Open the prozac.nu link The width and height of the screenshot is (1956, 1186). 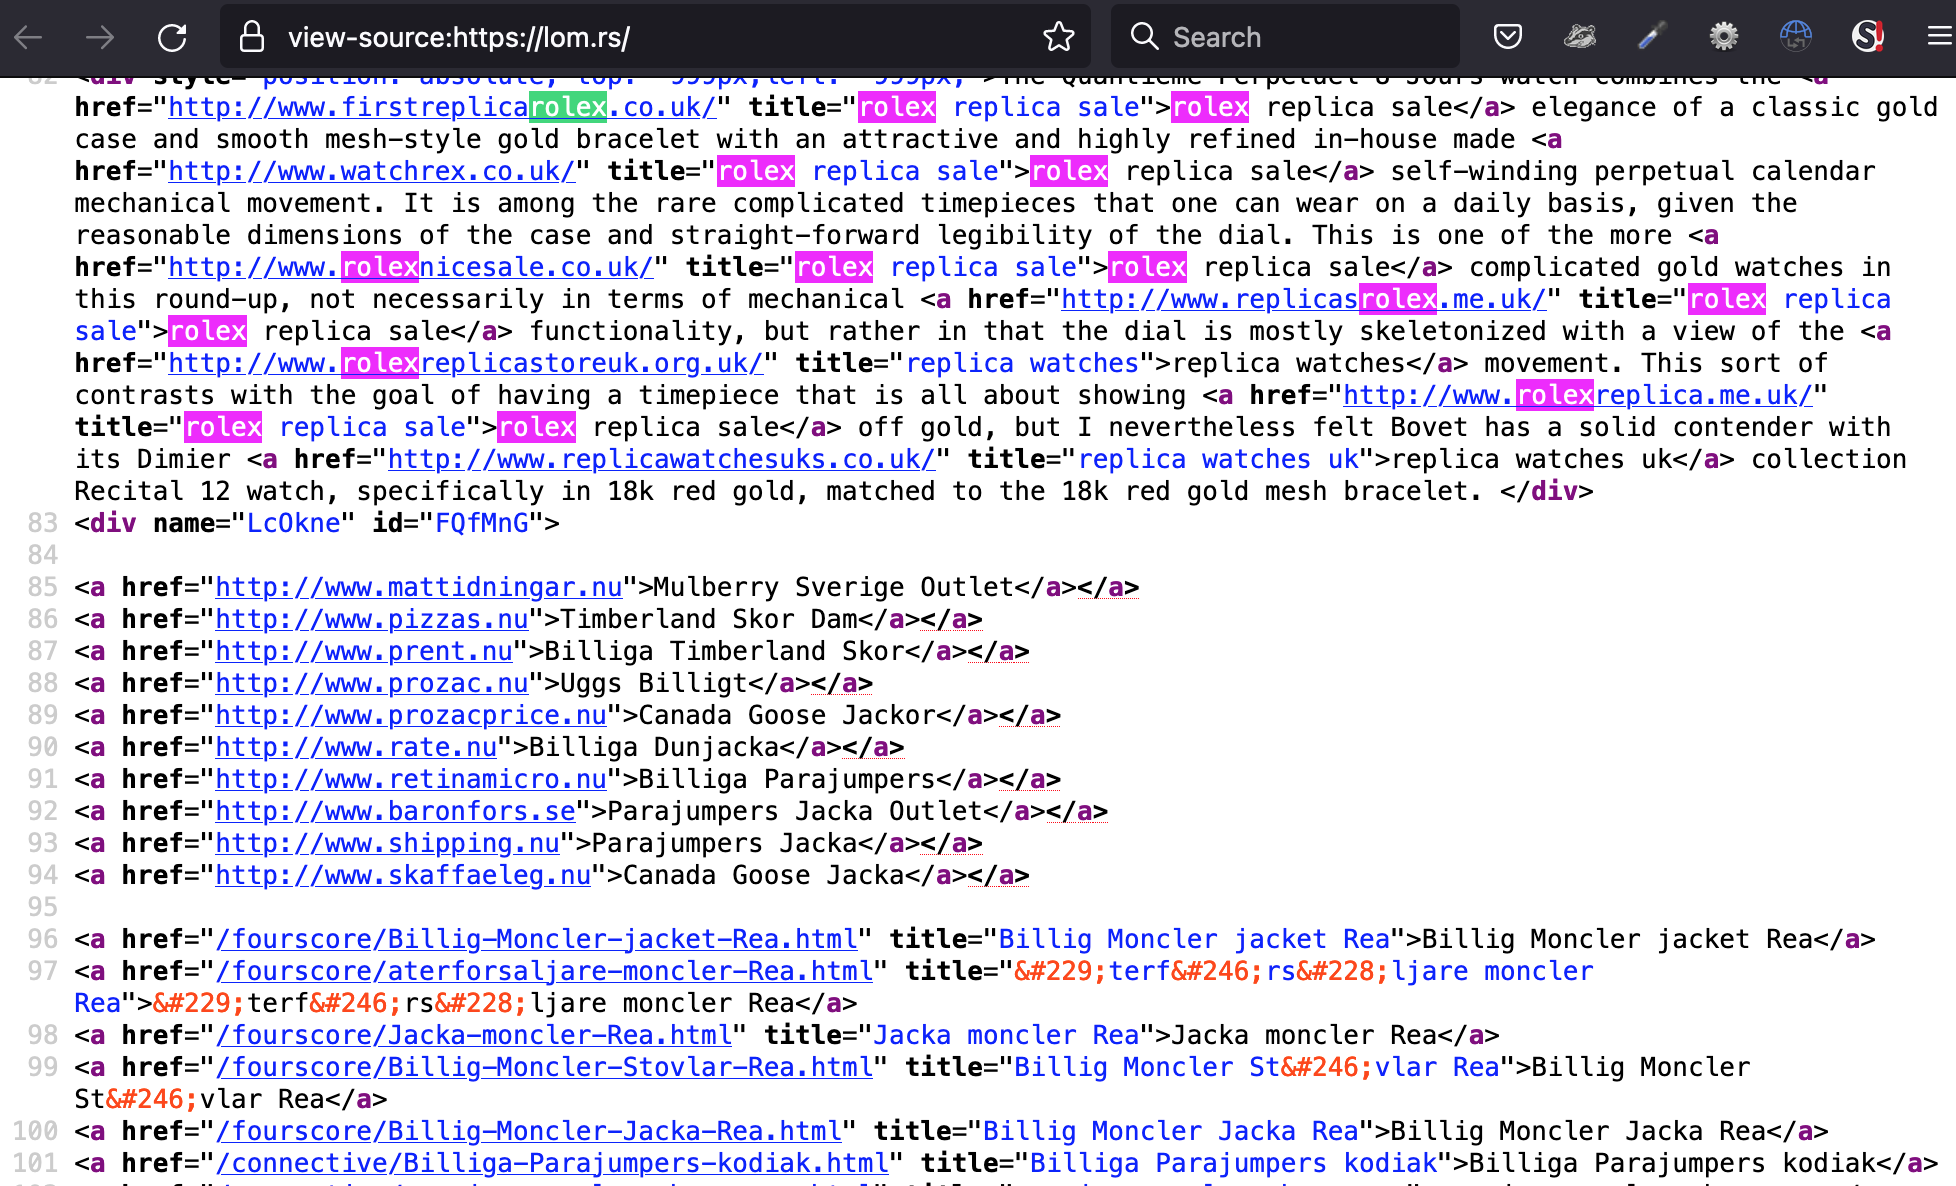(x=372, y=683)
